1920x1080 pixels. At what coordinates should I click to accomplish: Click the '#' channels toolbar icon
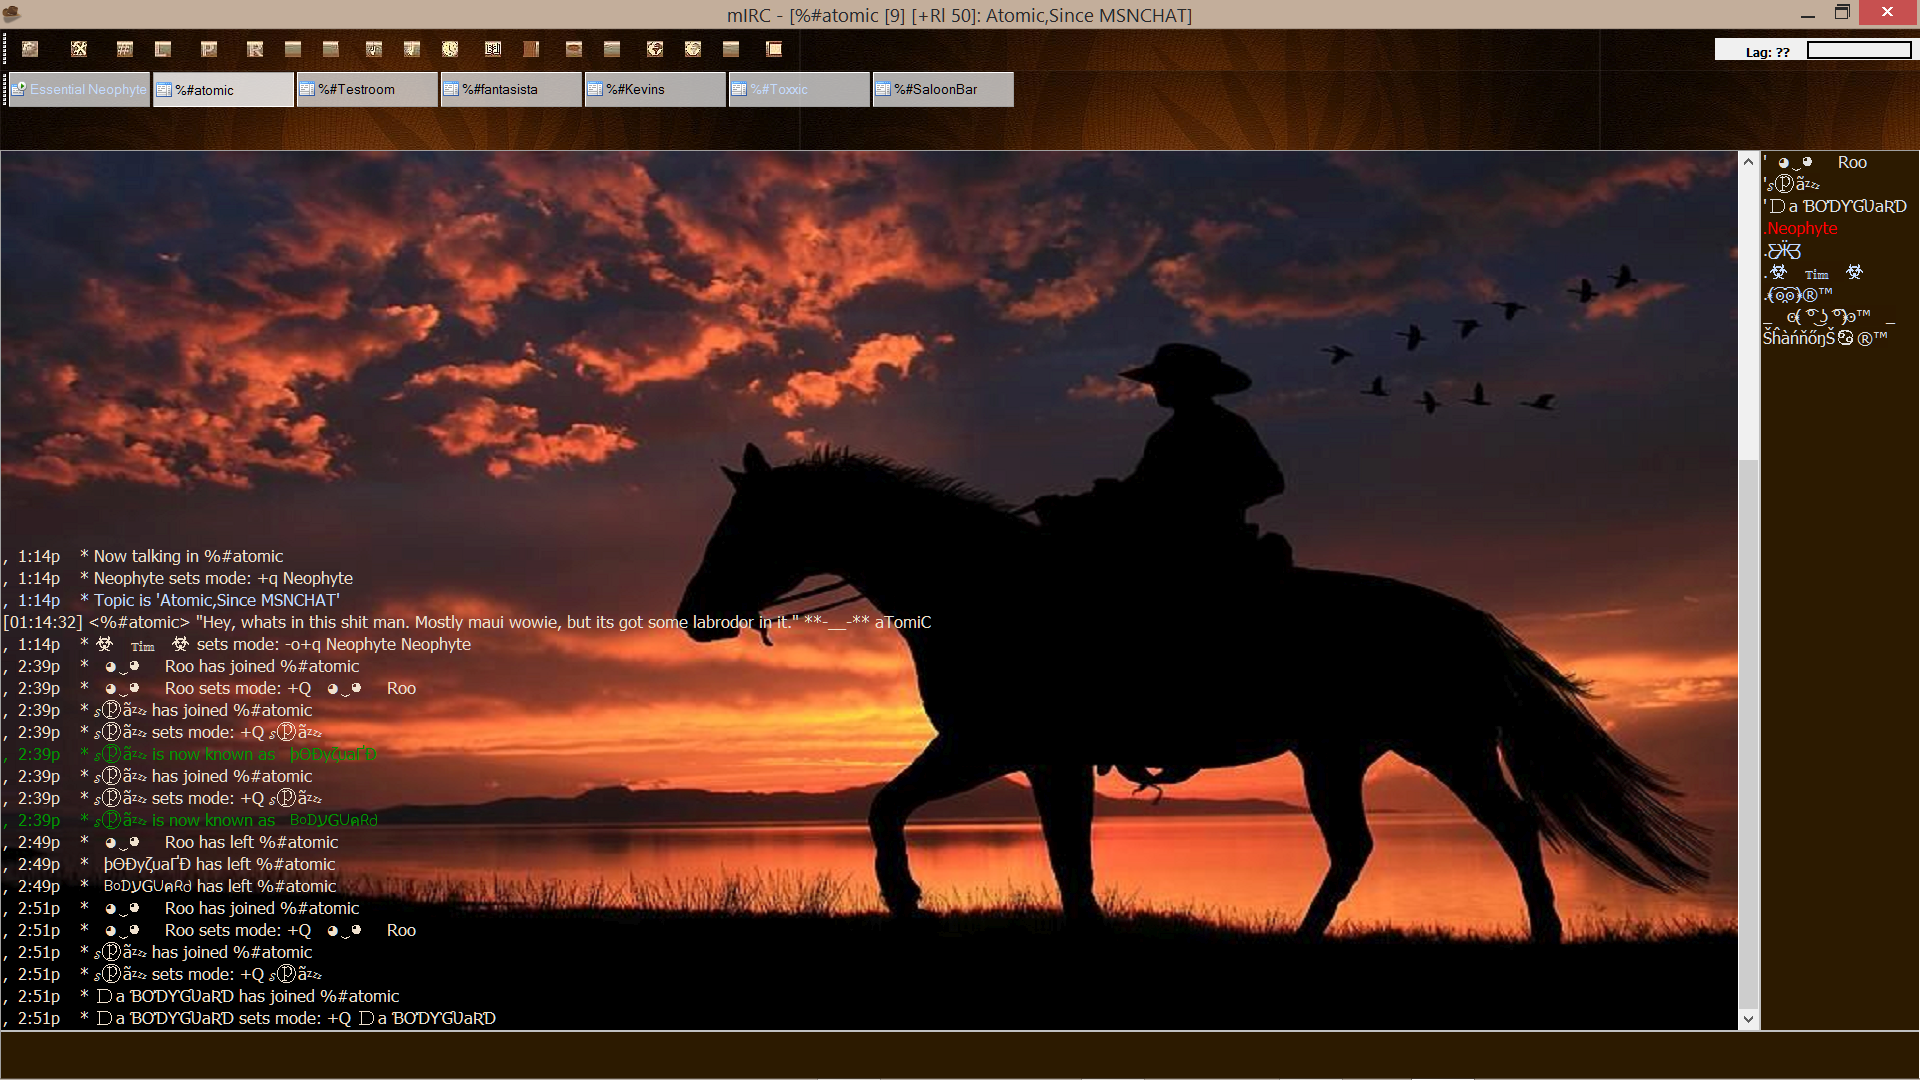pos(125,49)
